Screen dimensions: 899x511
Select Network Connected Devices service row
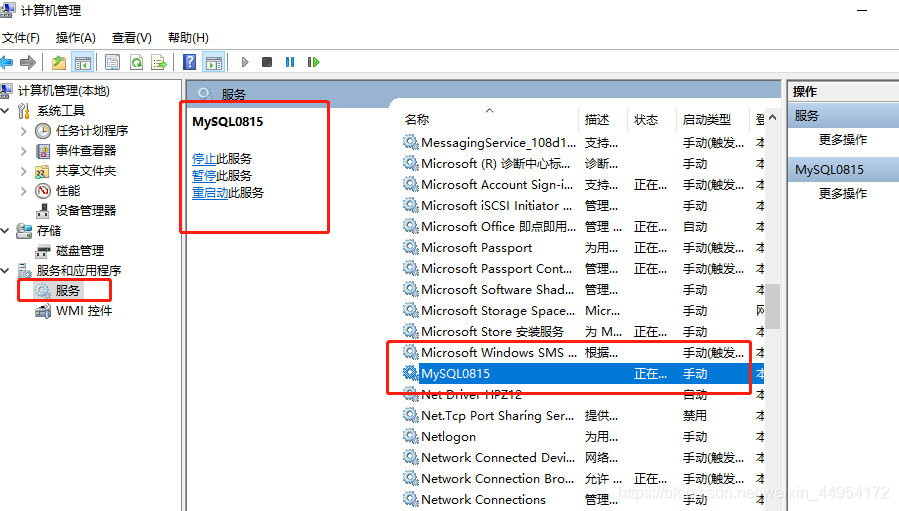tap(583, 458)
